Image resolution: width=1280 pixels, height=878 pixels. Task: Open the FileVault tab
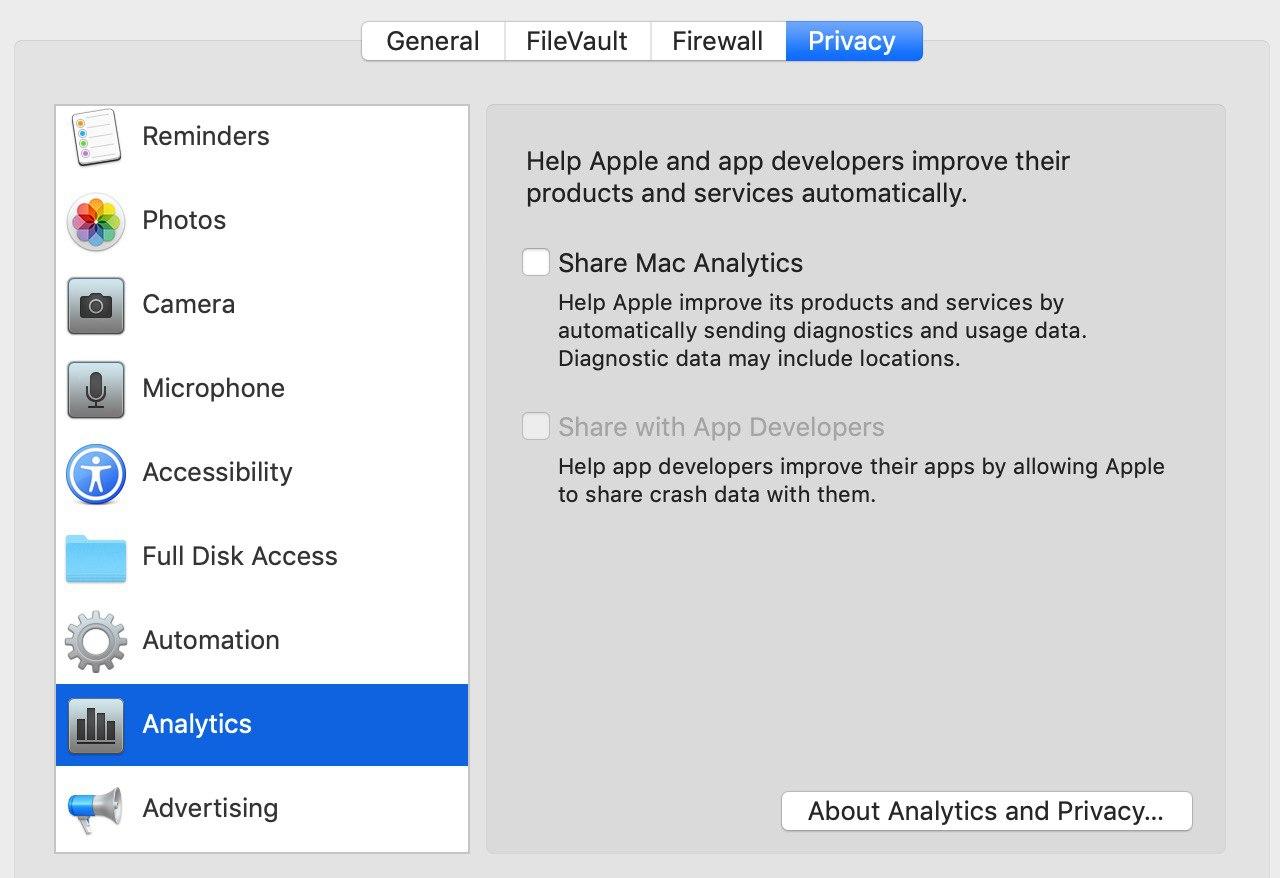[577, 41]
